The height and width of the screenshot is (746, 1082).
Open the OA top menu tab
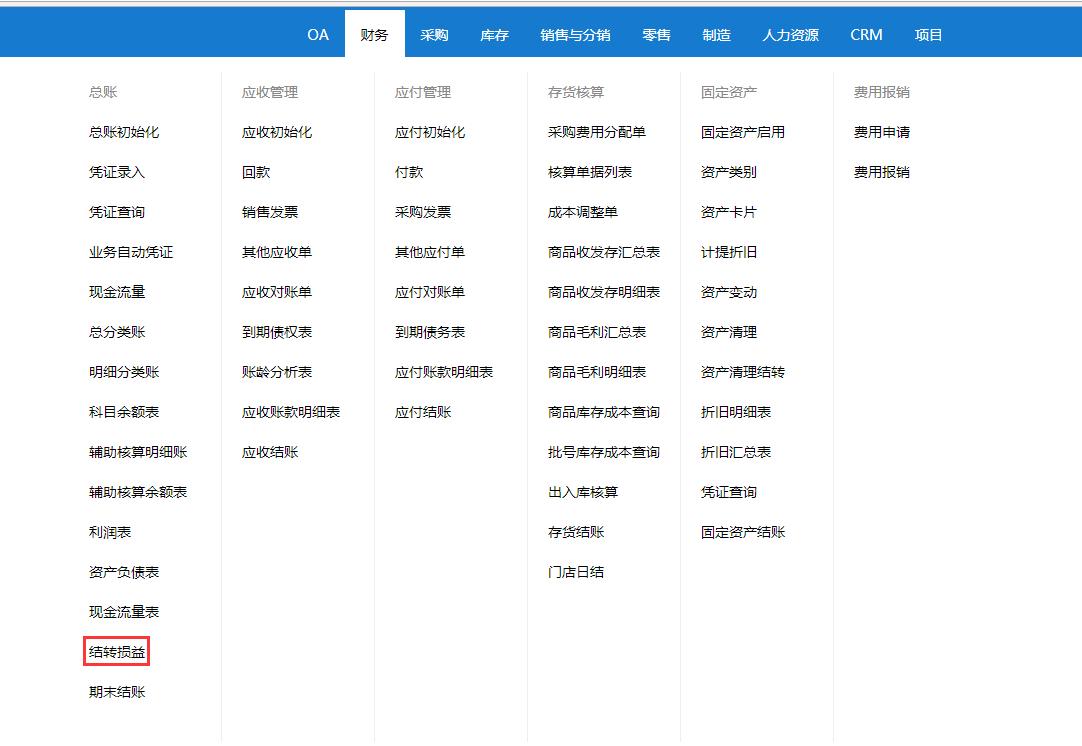click(317, 35)
